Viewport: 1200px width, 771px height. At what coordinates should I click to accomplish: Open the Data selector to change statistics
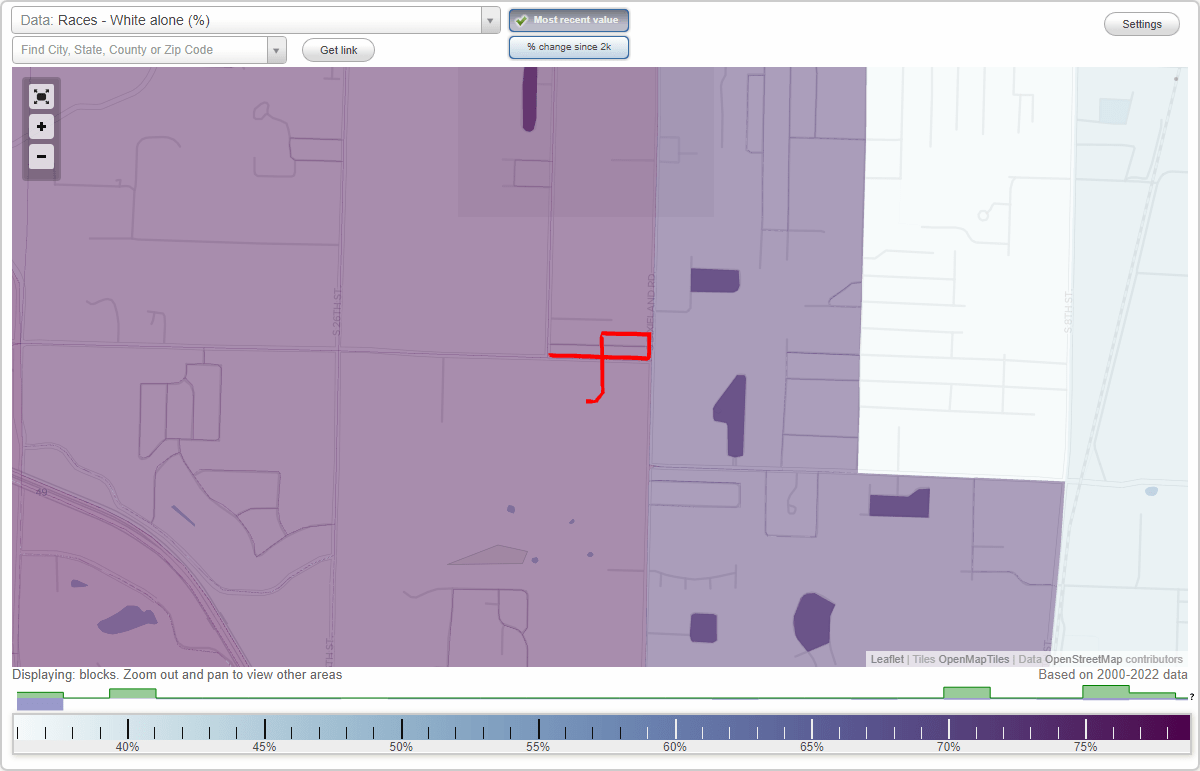click(250, 19)
